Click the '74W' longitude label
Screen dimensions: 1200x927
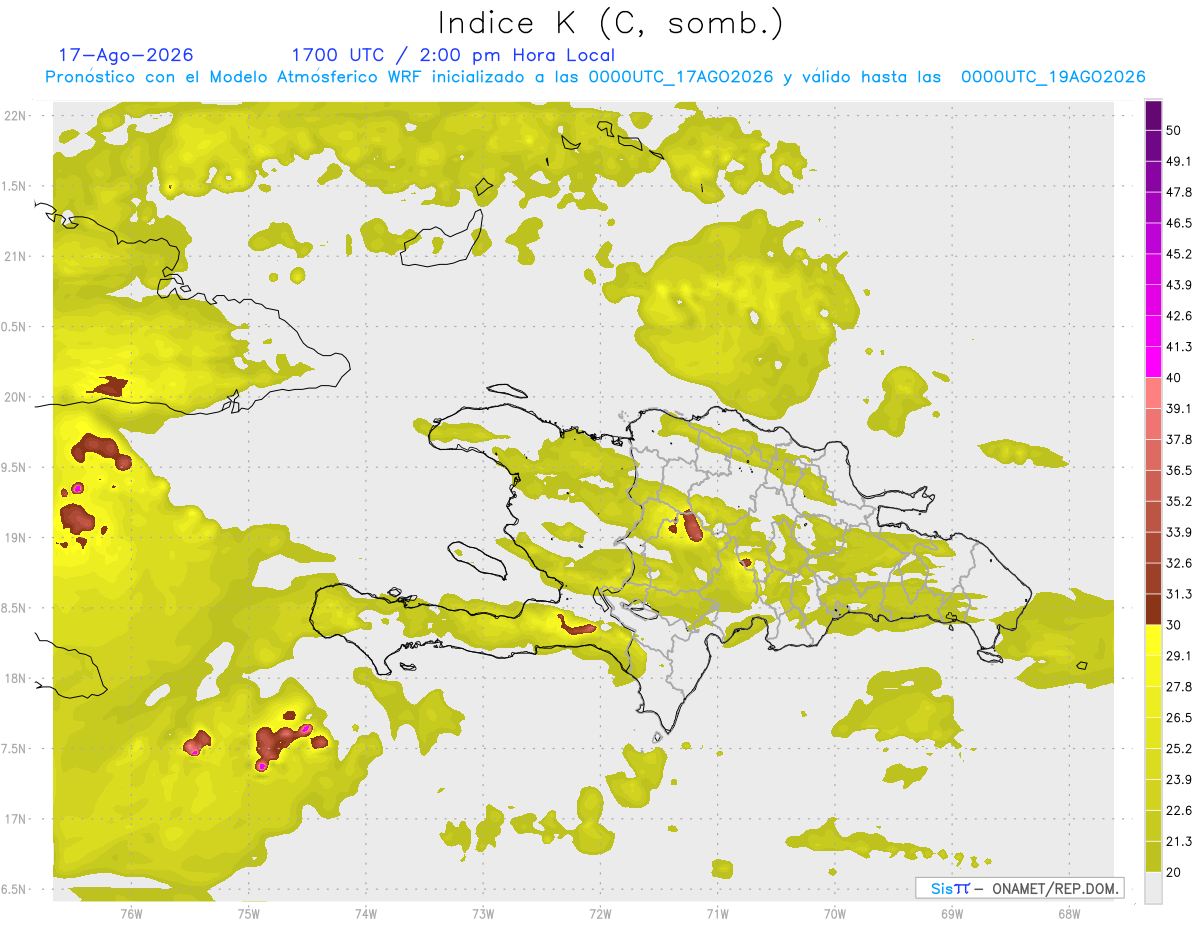pyautogui.click(x=365, y=914)
